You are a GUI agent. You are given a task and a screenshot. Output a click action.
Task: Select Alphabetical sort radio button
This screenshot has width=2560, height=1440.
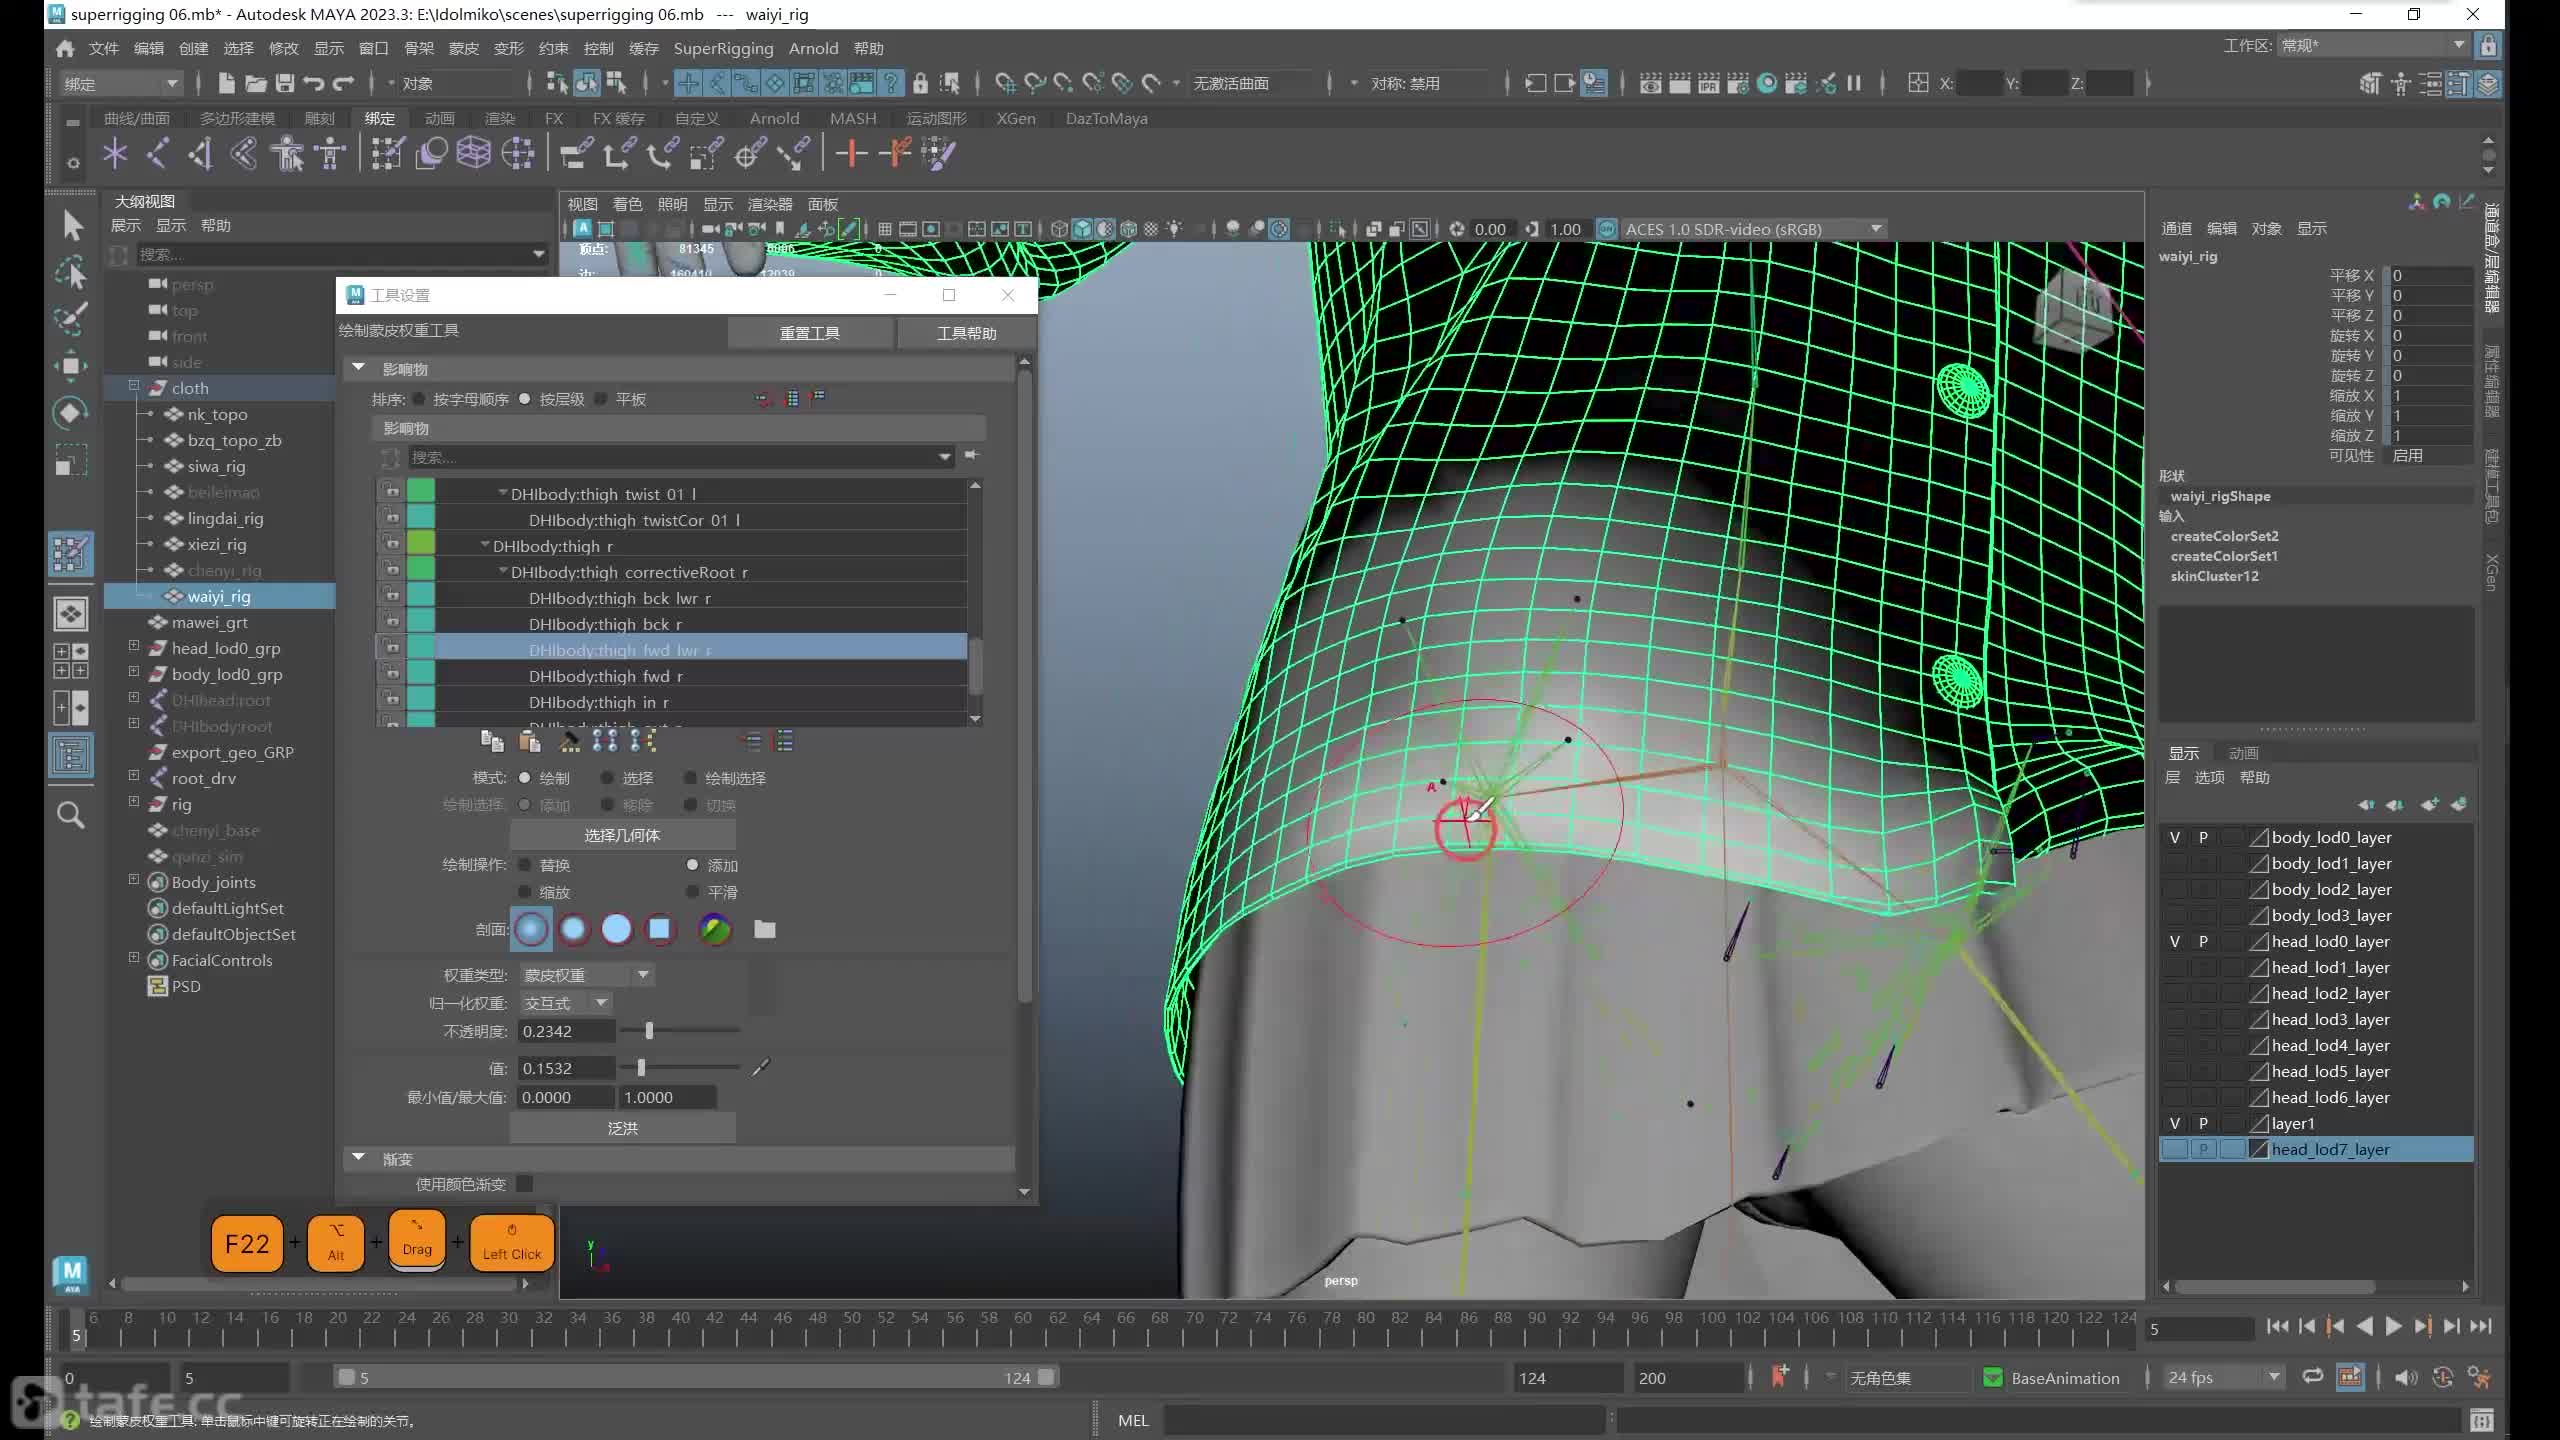point(420,399)
